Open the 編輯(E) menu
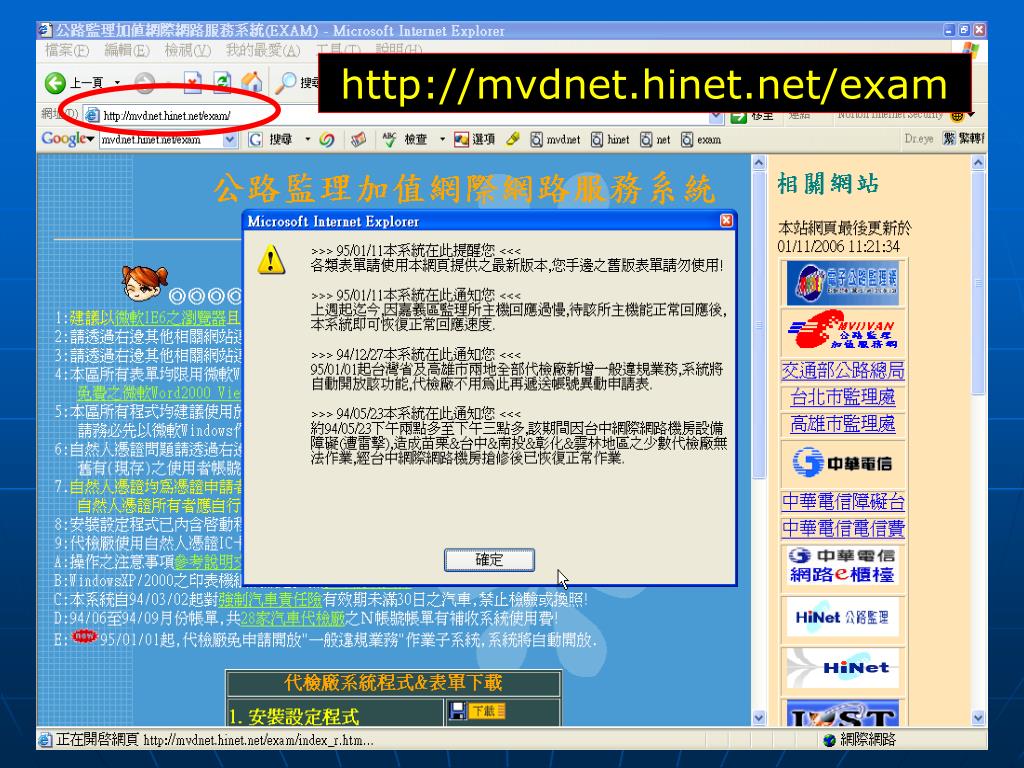This screenshot has height=768, width=1024. [127, 50]
